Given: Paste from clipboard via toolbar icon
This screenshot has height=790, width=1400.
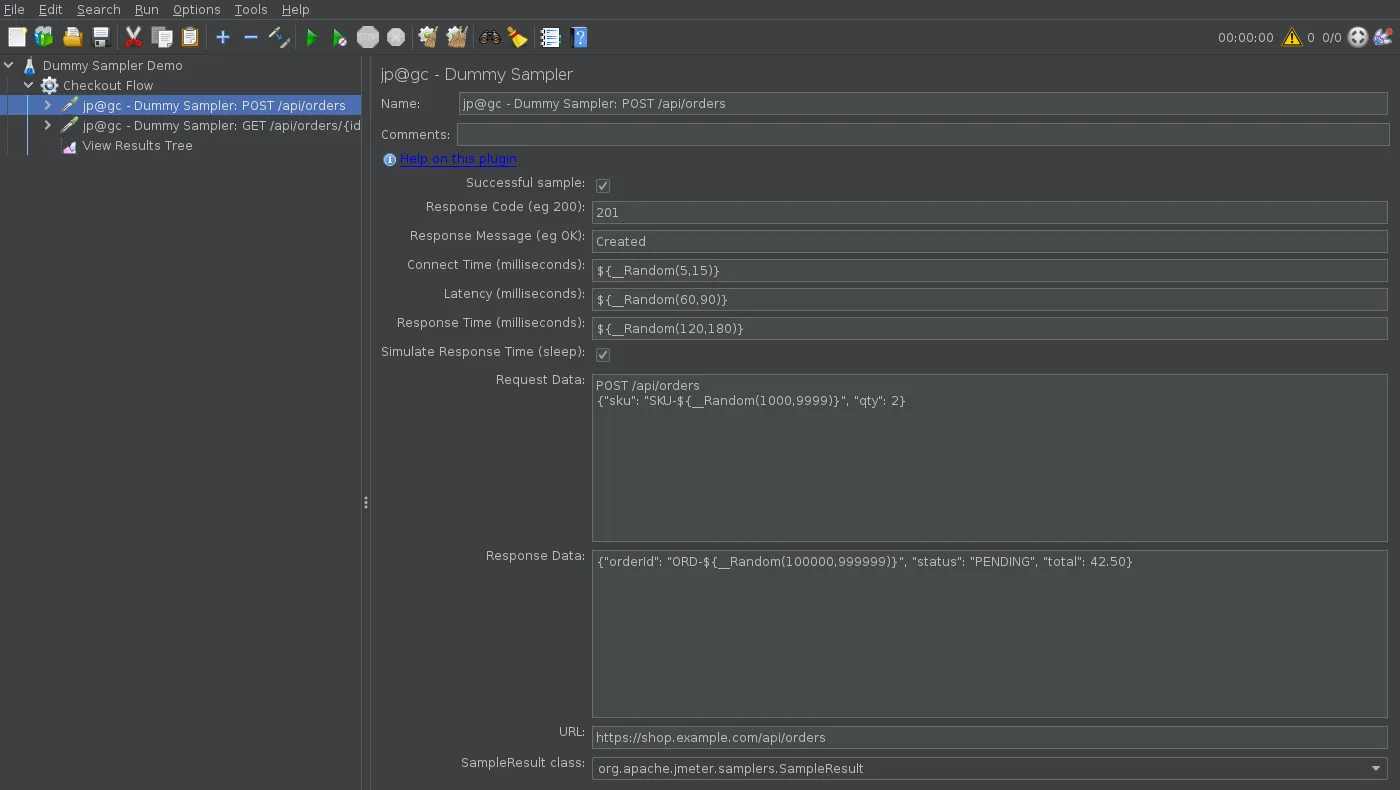Looking at the screenshot, I should tap(190, 37).
